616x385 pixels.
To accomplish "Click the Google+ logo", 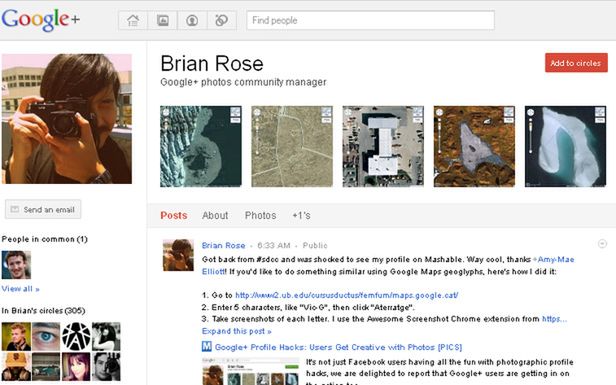I will coord(41,20).
